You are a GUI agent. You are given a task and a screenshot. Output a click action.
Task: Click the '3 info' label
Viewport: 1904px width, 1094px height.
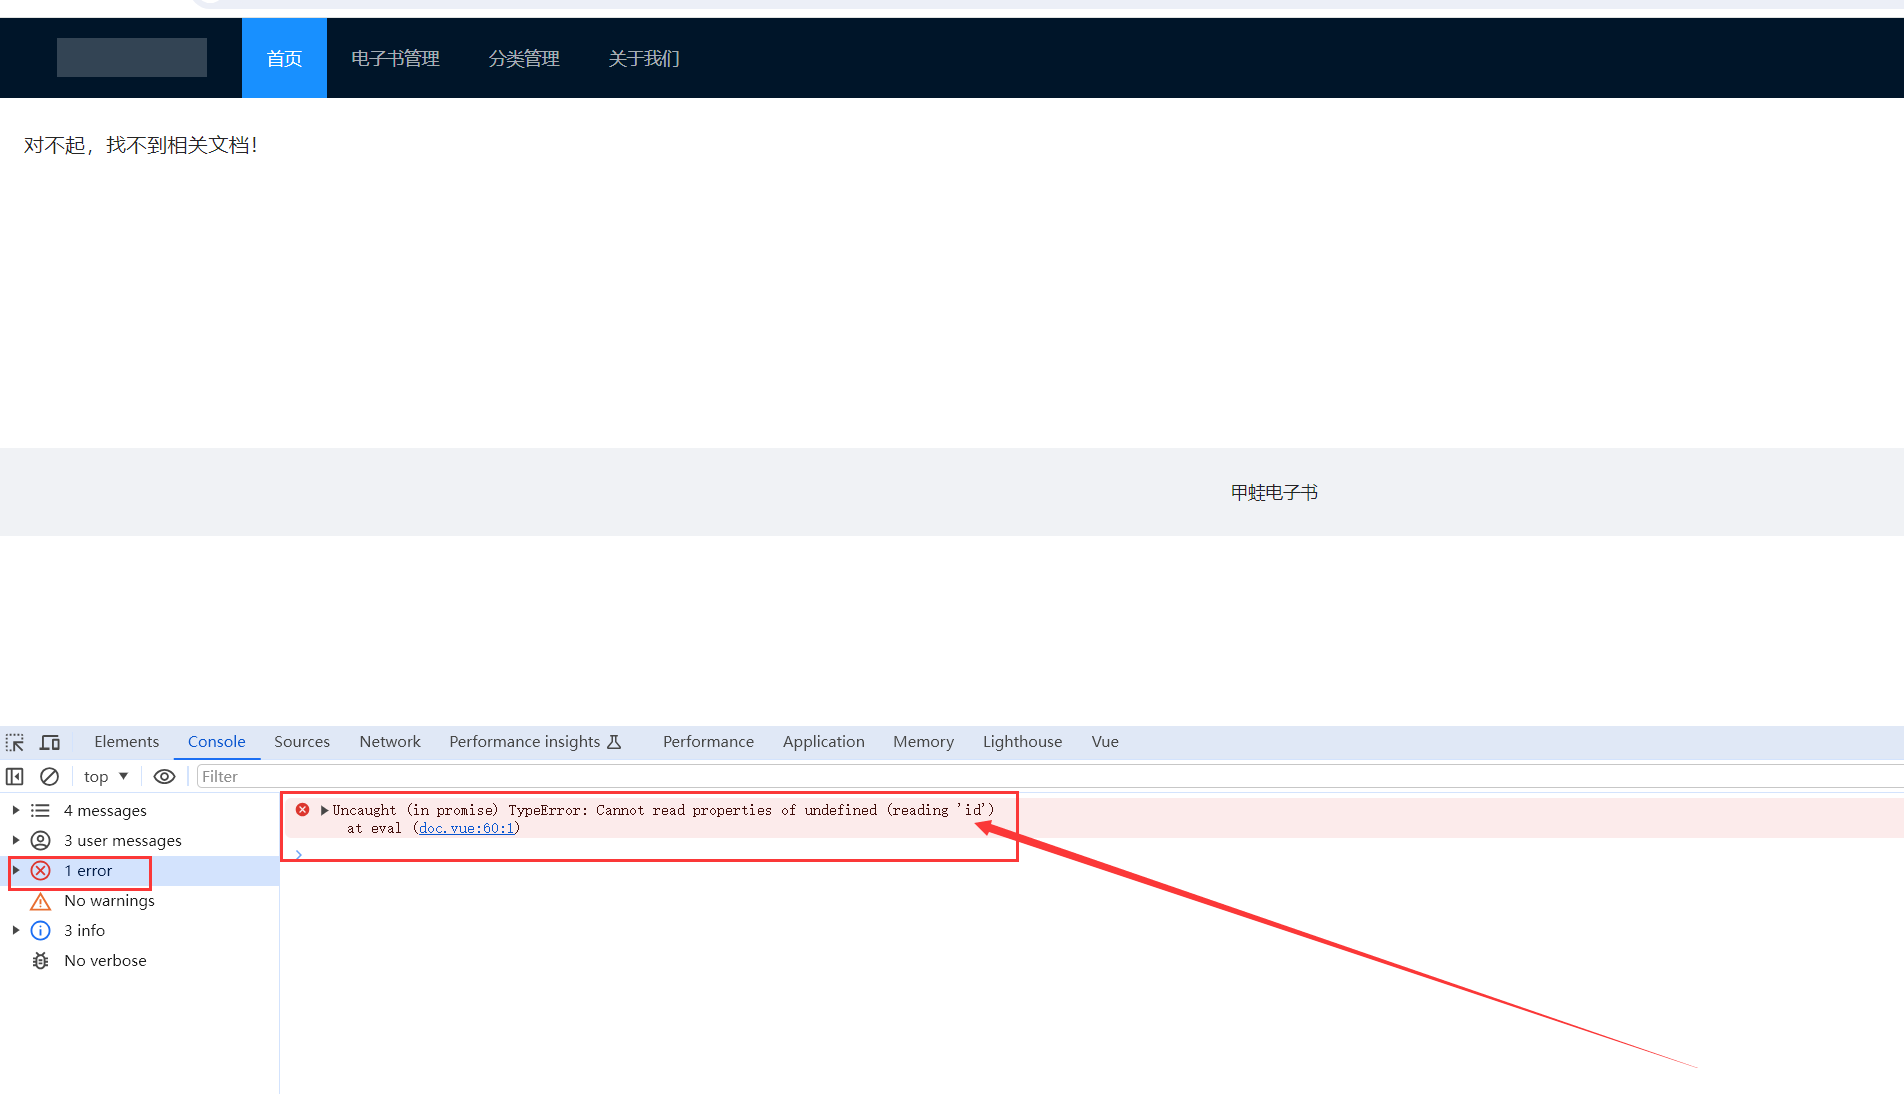click(x=84, y=931)
